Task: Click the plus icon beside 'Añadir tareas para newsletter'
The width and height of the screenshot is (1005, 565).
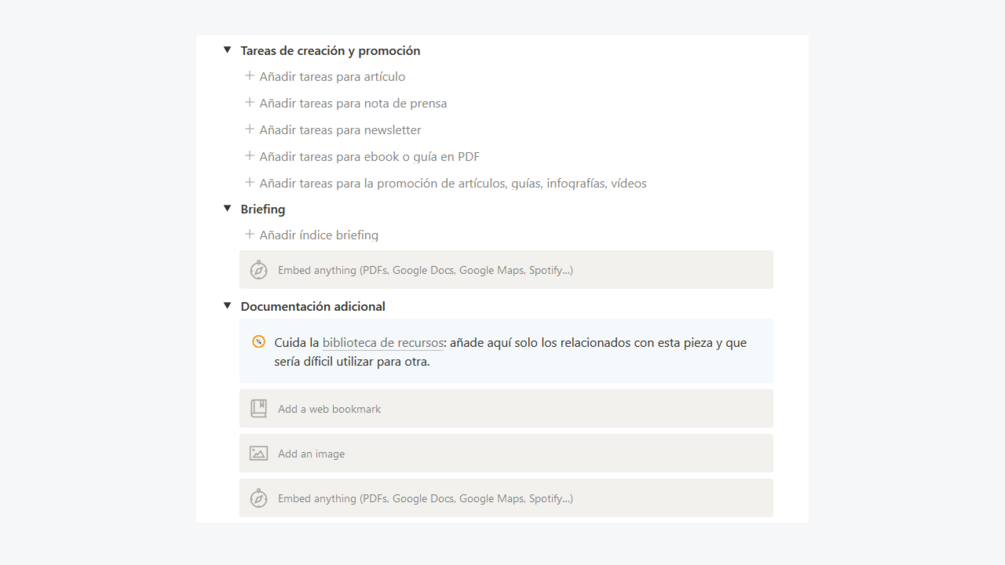Action: pyautogui.click(x=250, y=129)
